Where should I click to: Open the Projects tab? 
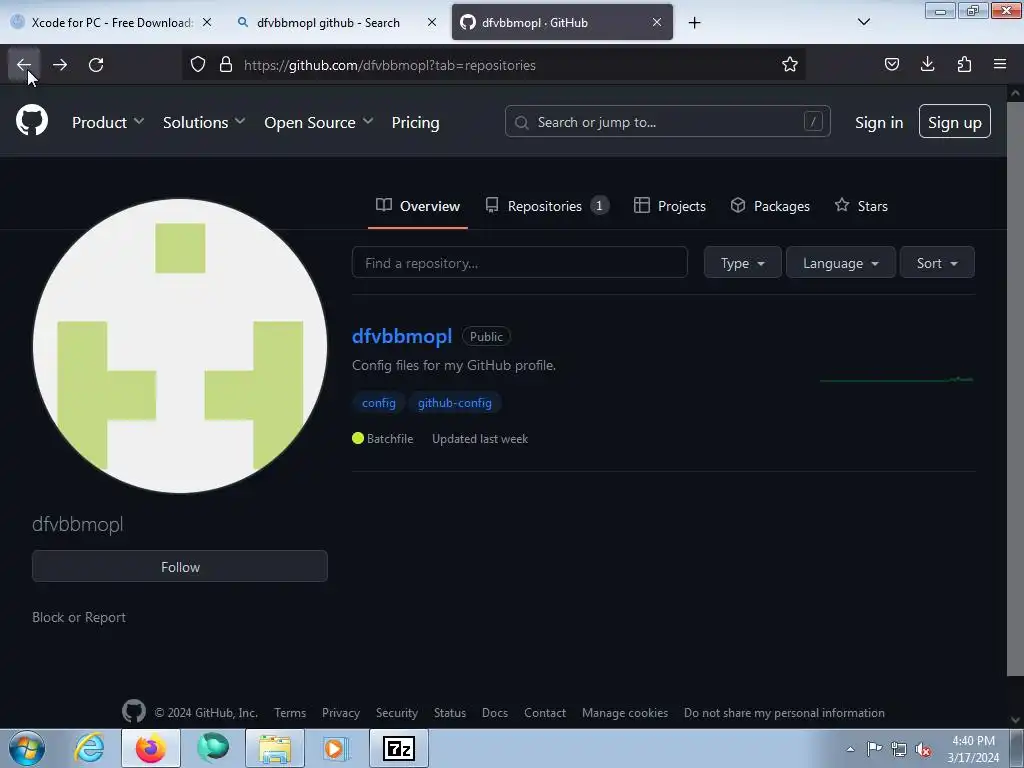670,206
